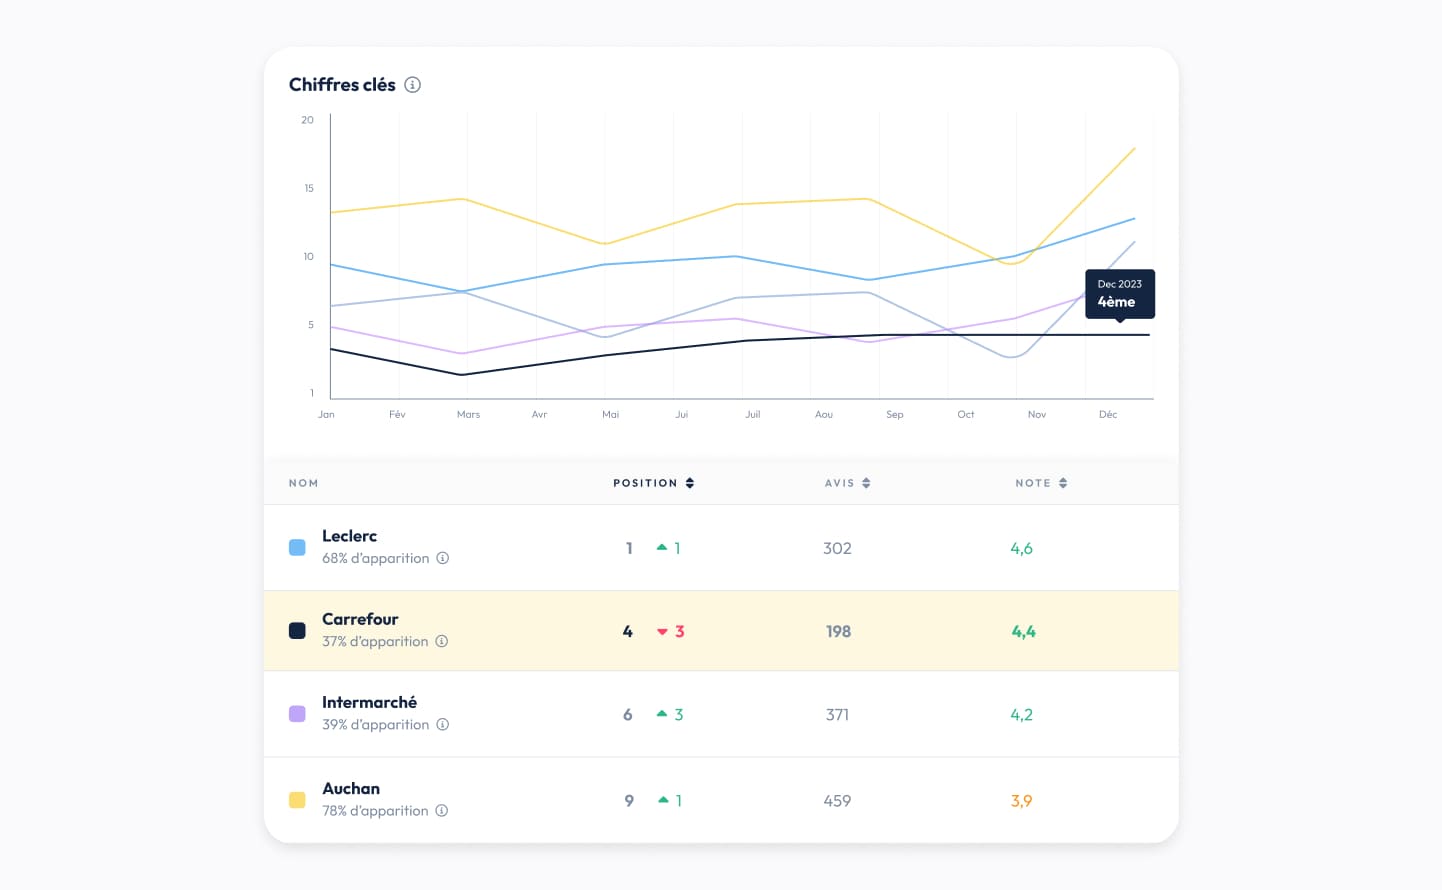Image resolution: width=1442 pixels, height=890 pixels.
Task: Click Leclerc avis count 302
Action: 837,548
